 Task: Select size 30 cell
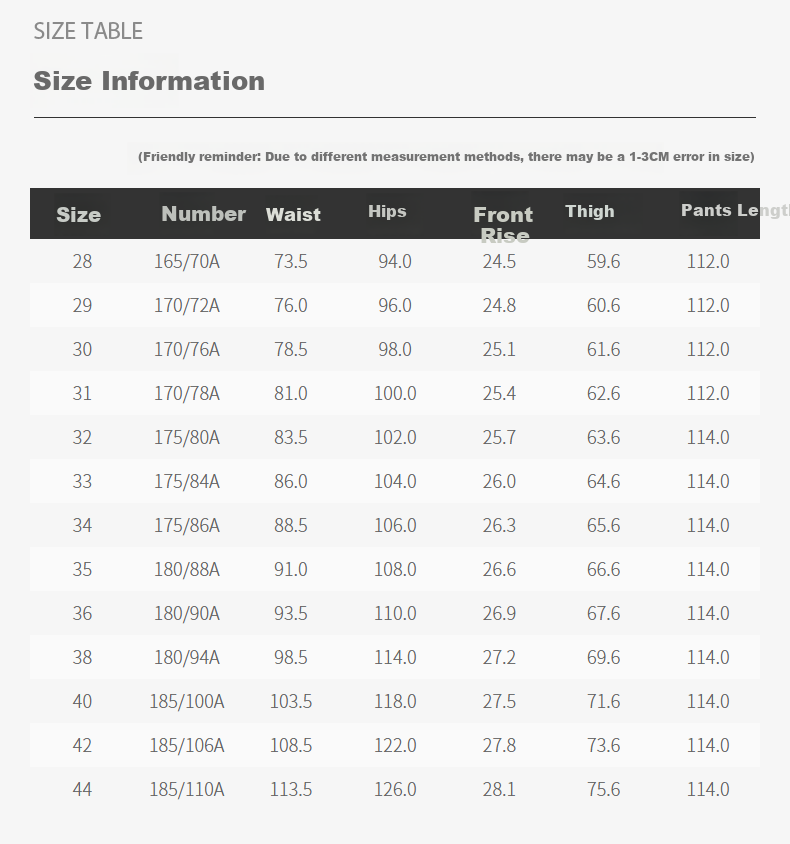point(82,350)
